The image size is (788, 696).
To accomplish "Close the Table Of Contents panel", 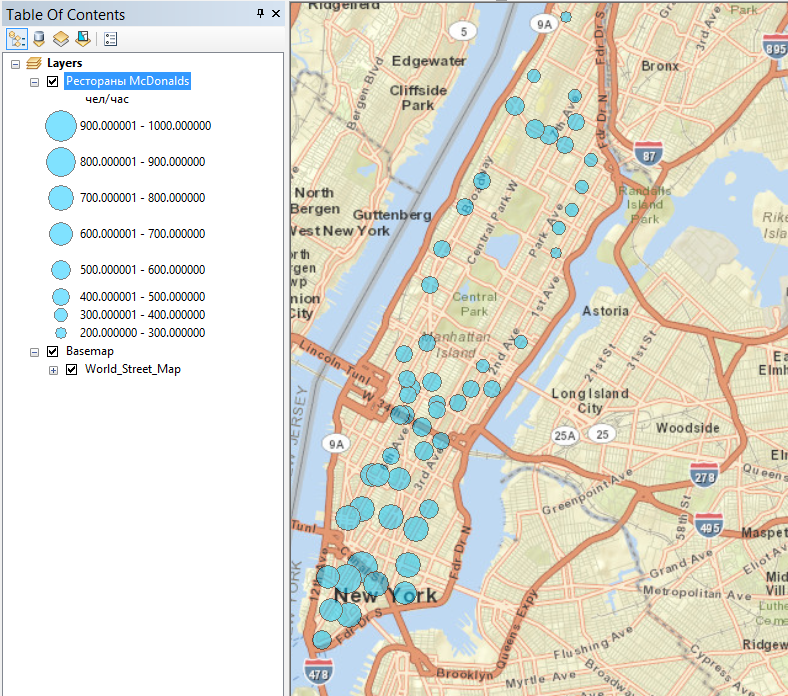I will [277, 14].
